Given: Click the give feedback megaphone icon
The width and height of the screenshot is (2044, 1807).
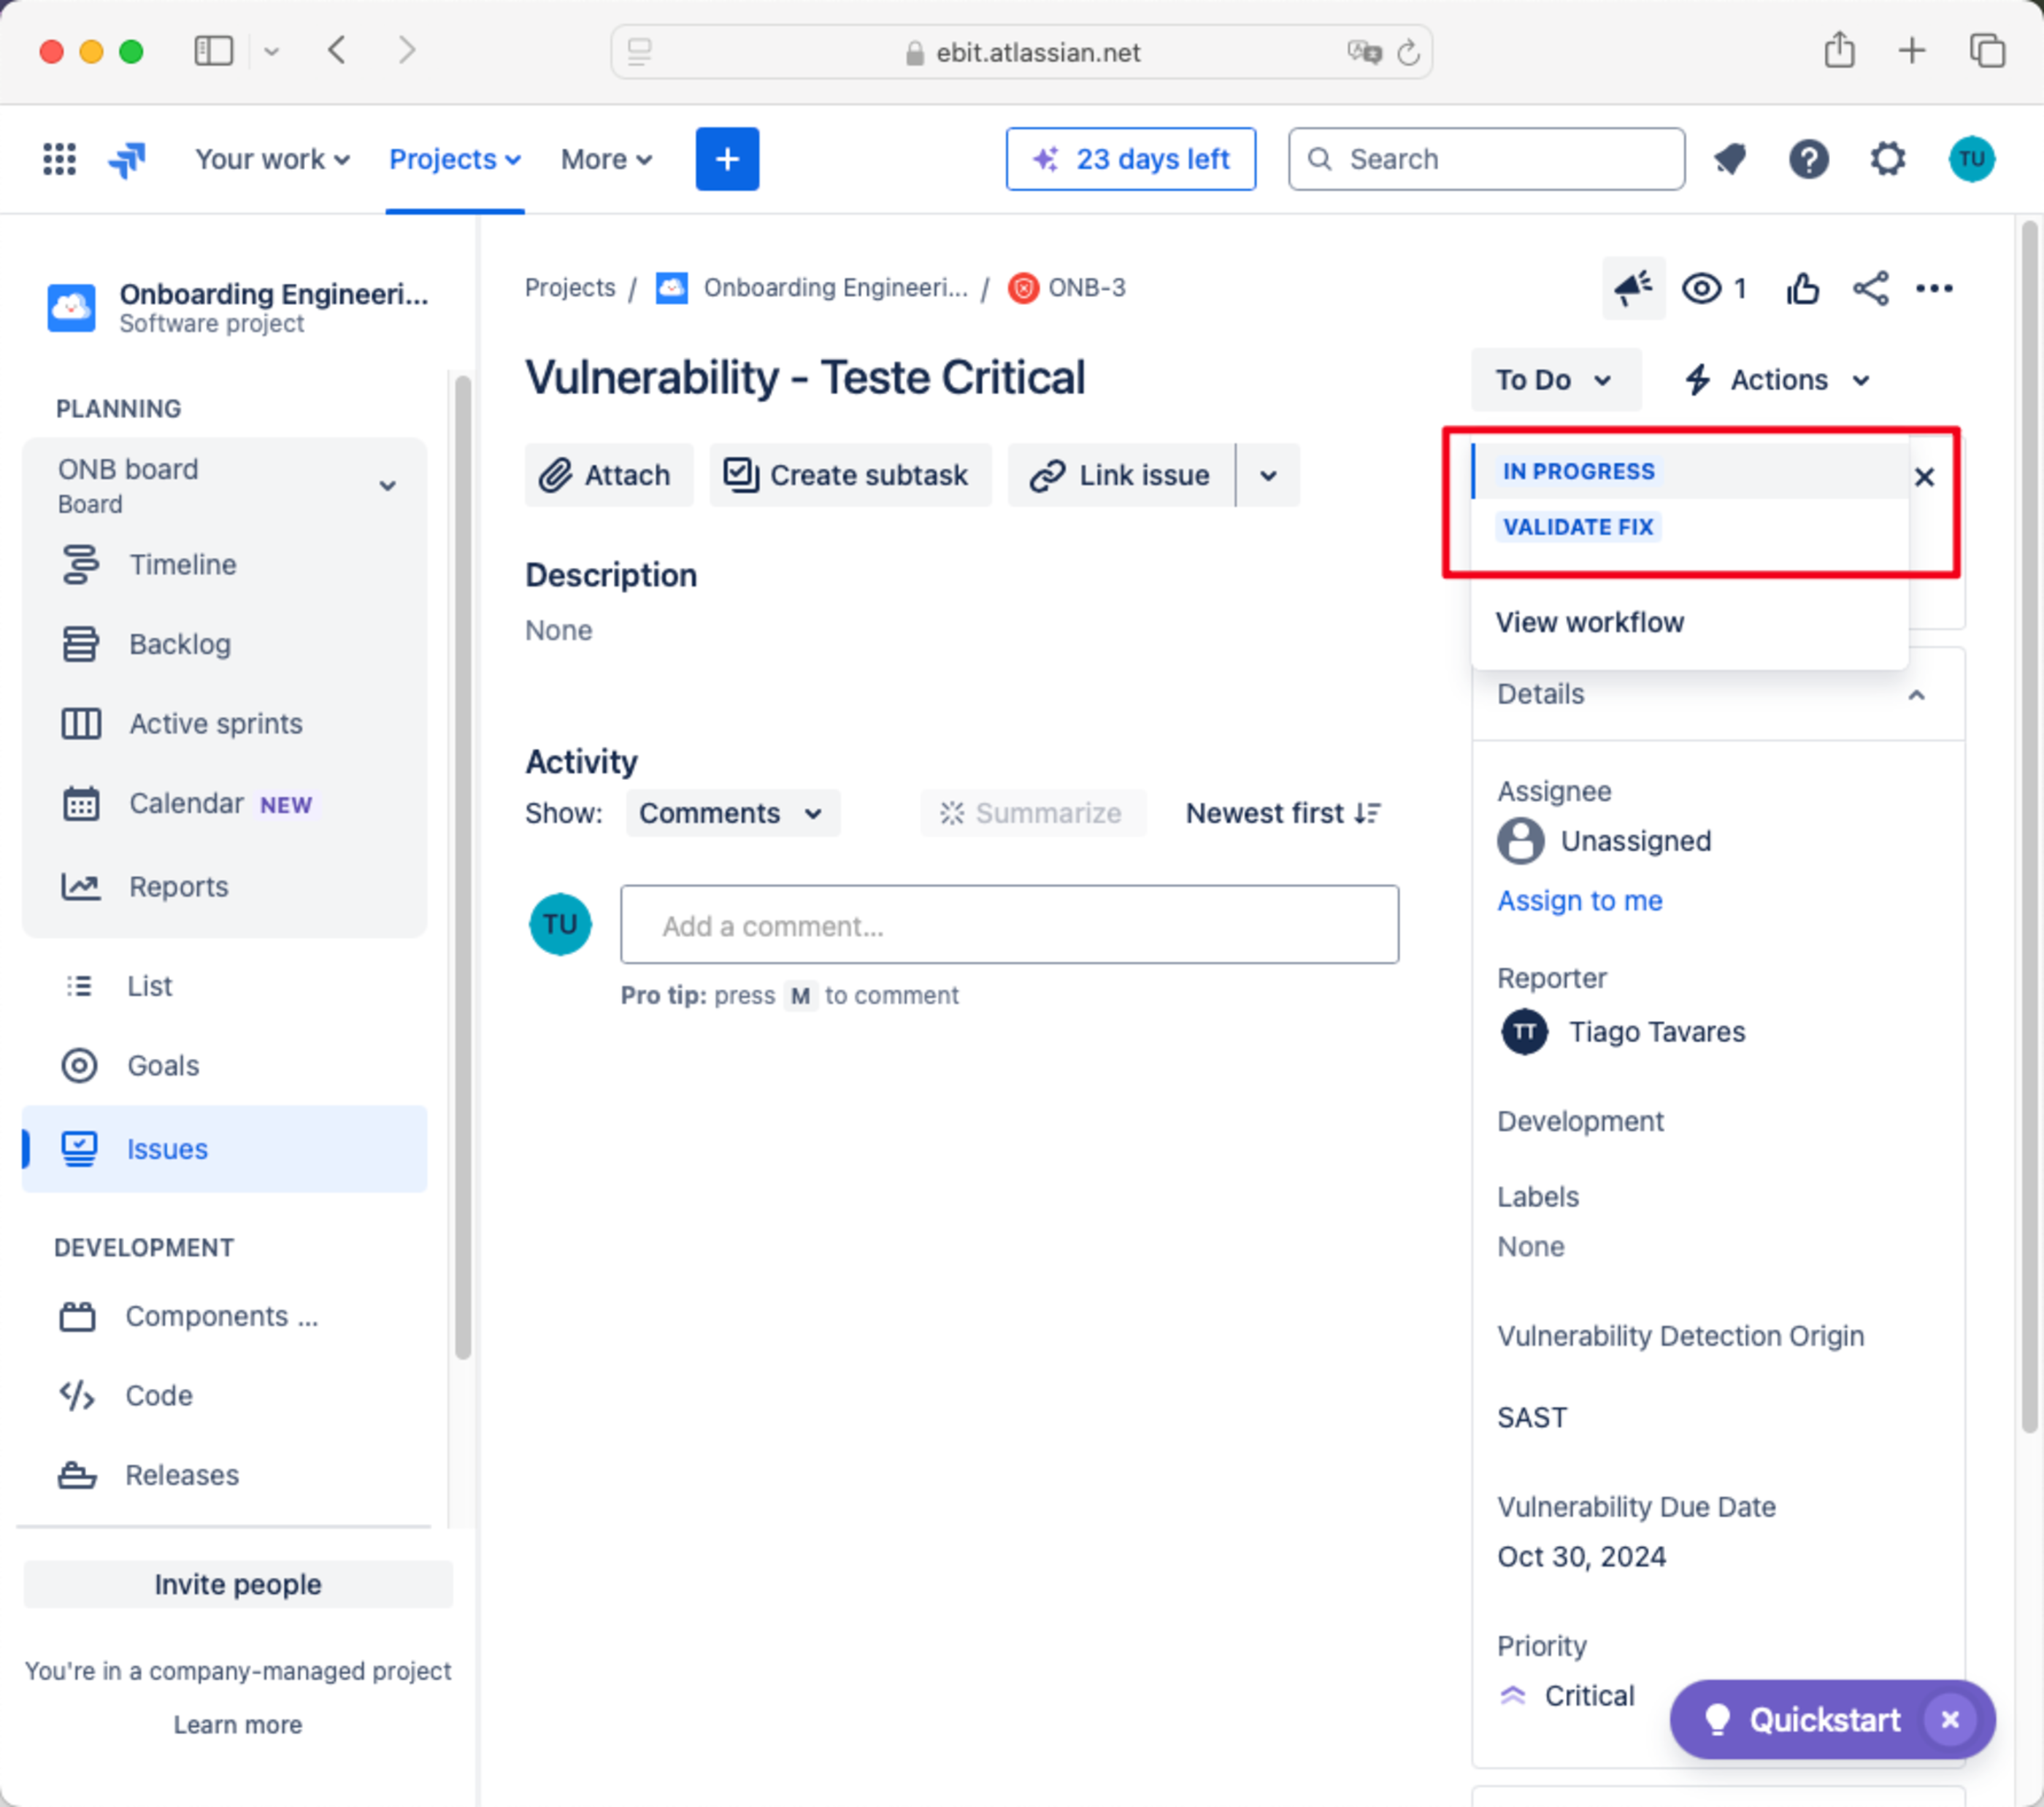Looking at the screenshot, I should coord(1633,289).
